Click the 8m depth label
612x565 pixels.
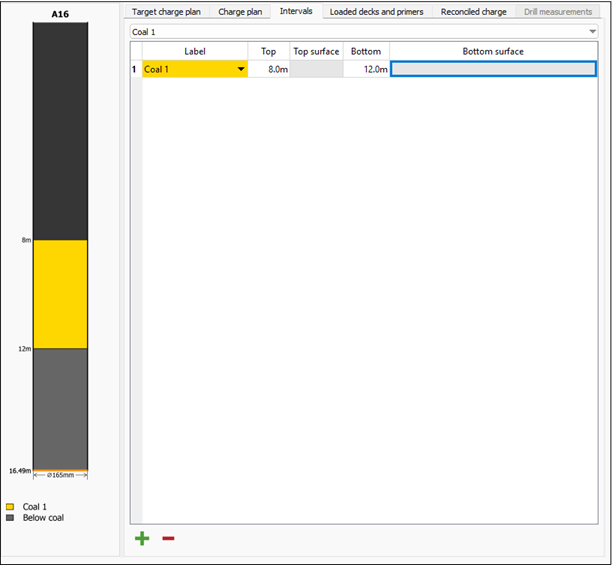click(26, 240)
